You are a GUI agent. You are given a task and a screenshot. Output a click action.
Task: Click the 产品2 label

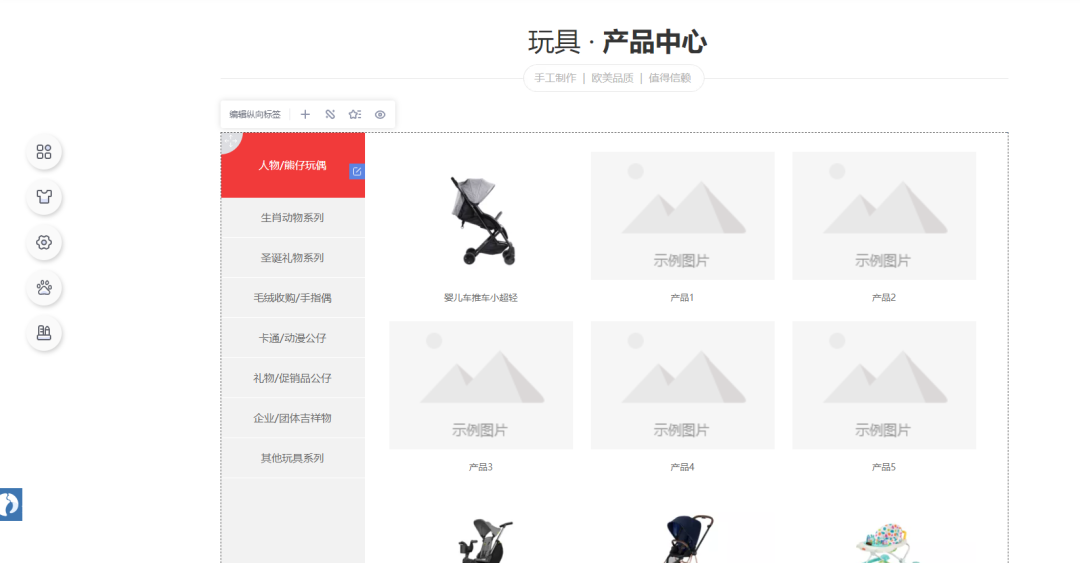pos(884,298)
